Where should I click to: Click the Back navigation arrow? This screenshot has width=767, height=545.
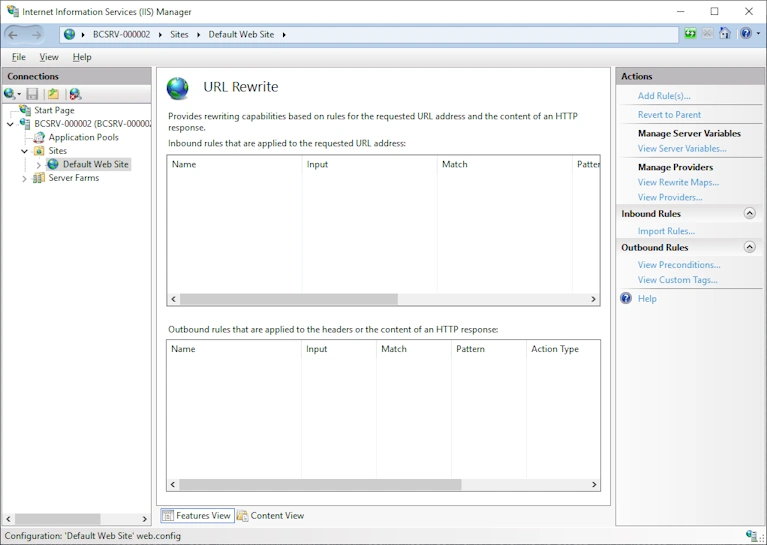click(x=13, y=35)
